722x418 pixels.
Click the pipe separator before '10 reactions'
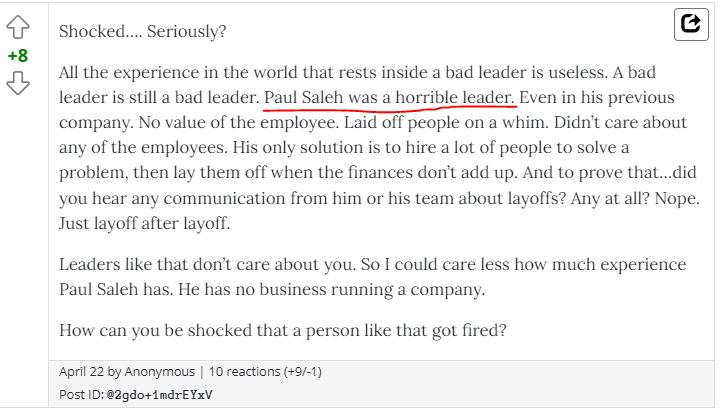[202, 372]
